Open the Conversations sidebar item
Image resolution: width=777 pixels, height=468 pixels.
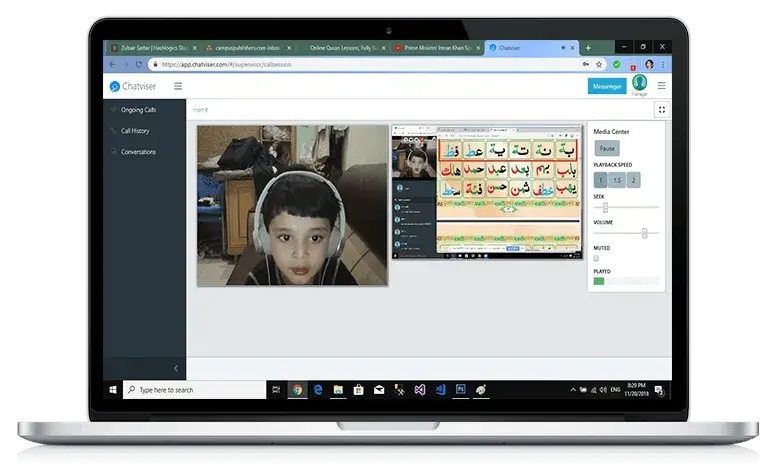pos(138,152)
